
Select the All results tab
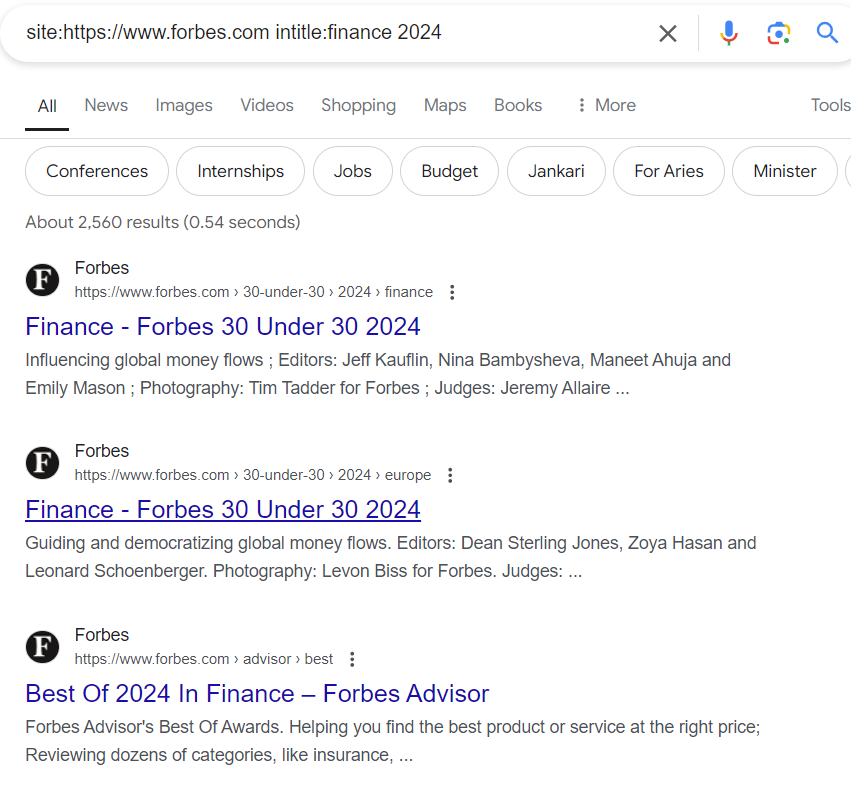coord(47,106)
